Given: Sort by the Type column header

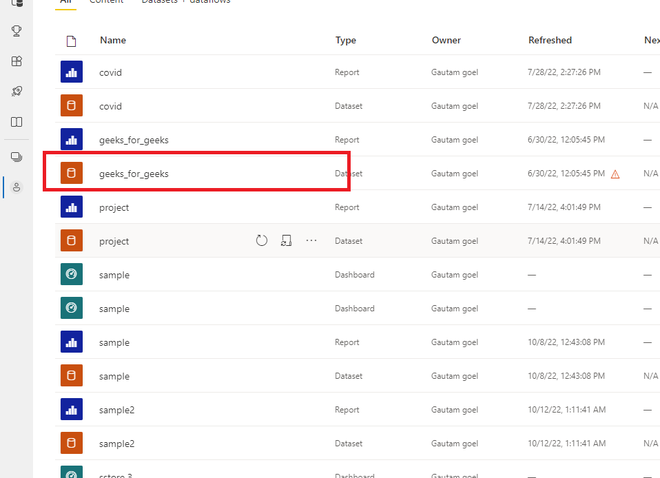Looking at the screenshot, I should click(x=346, y=40).
